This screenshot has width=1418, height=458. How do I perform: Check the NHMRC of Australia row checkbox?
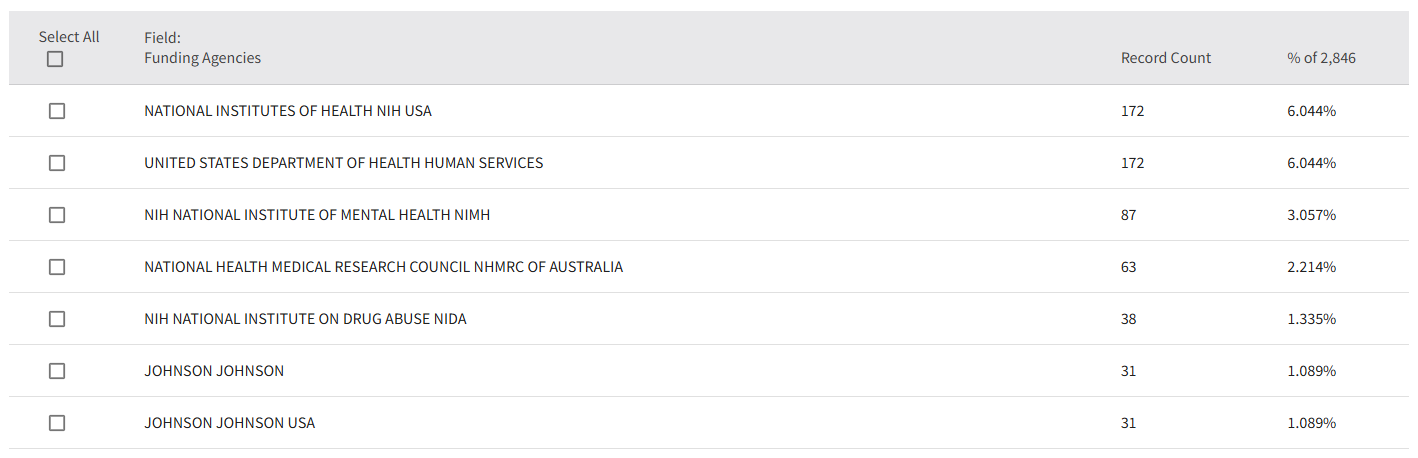[x=57, y=267]
